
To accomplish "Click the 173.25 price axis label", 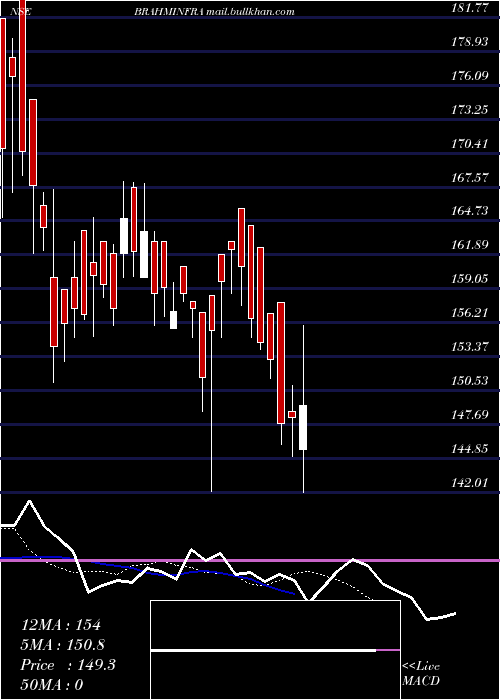I will (469, 109).
